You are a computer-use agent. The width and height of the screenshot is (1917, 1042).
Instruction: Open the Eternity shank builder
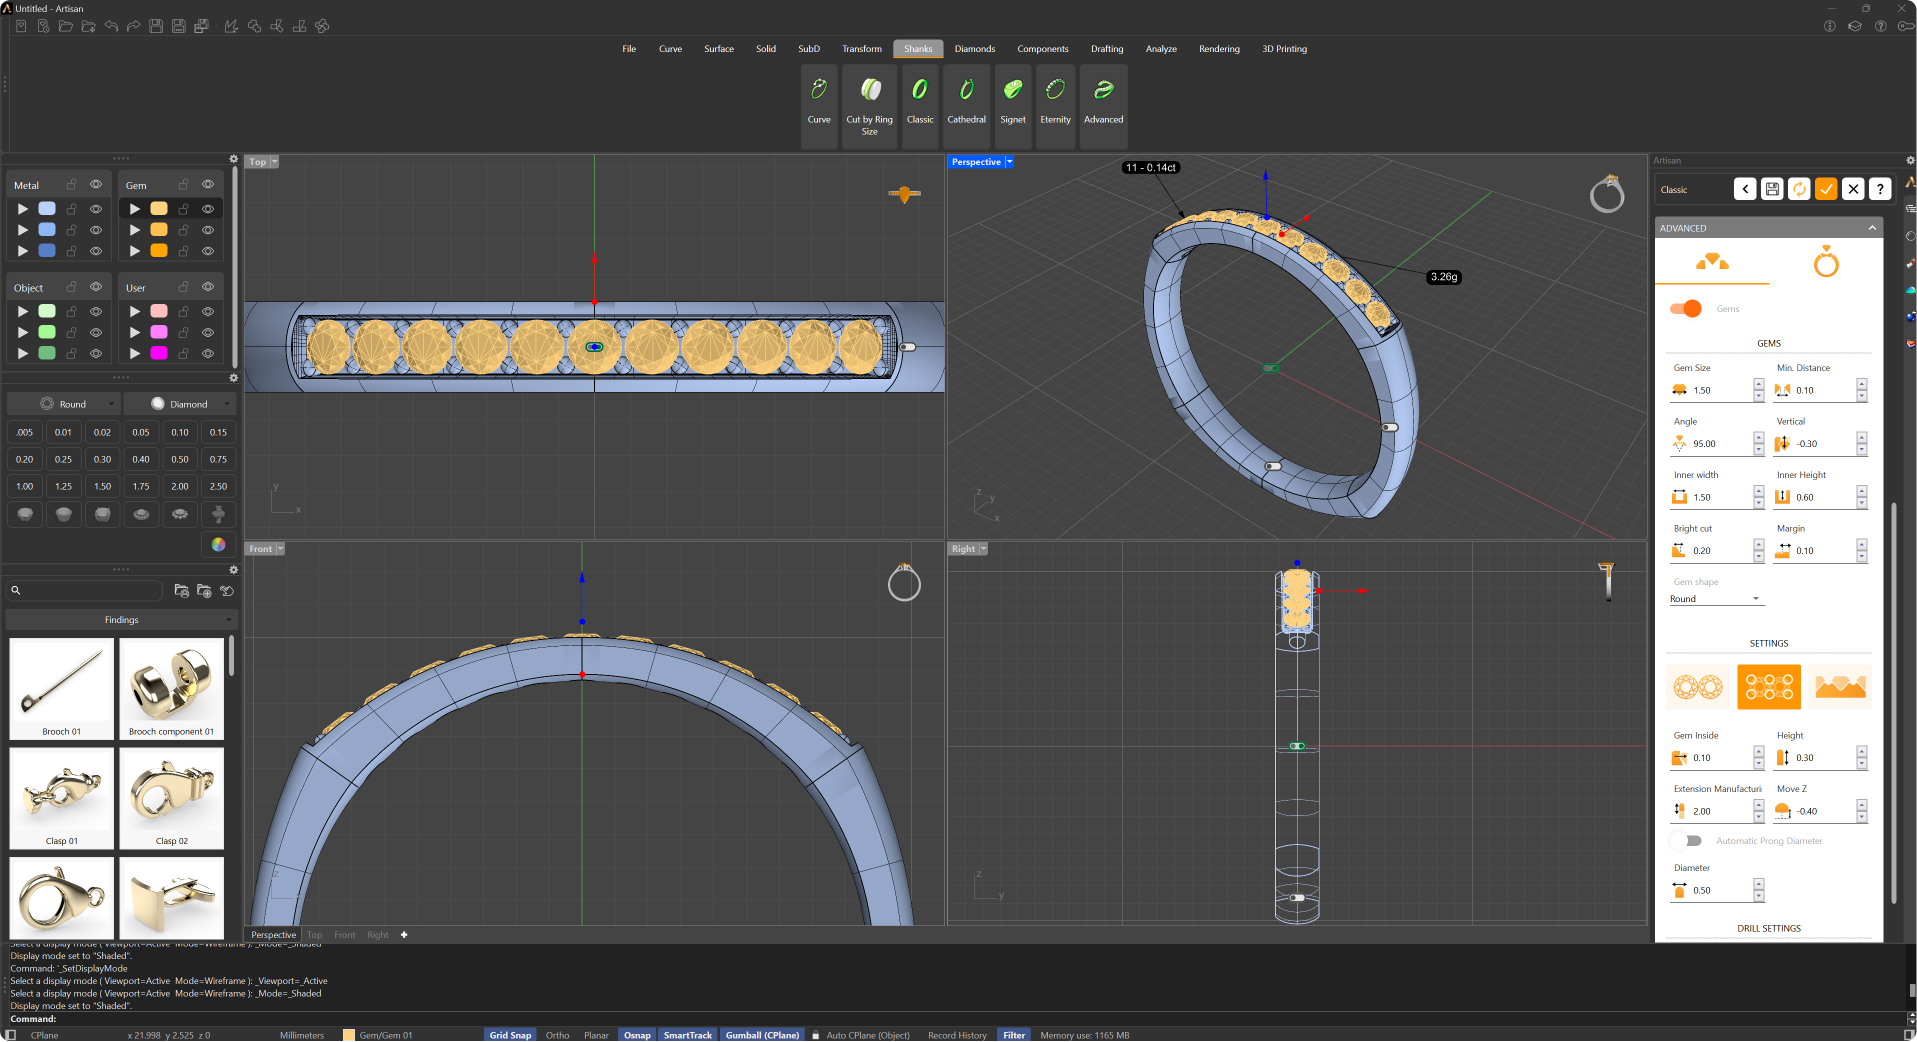pos(1055,106)
